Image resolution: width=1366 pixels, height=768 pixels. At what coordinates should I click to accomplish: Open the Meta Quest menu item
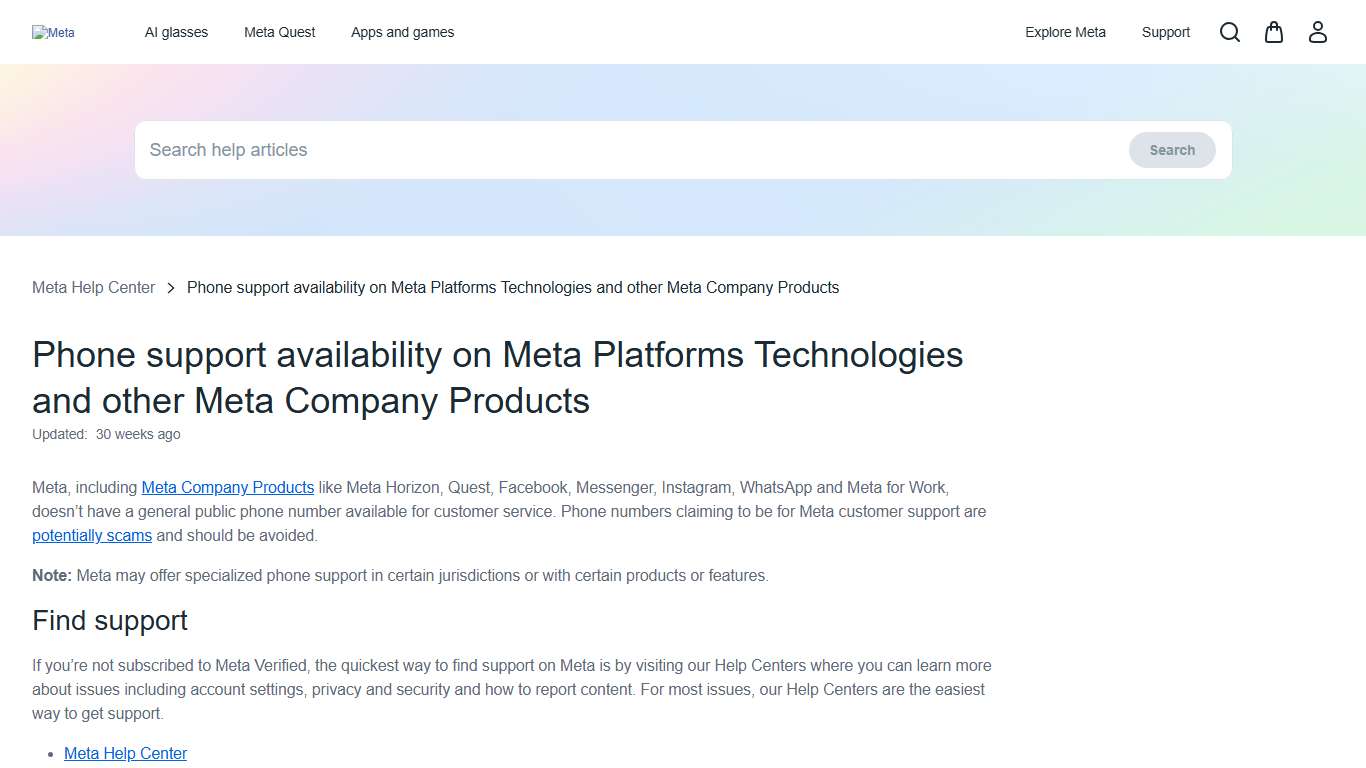pyautogui.click(x=279, y=32)
